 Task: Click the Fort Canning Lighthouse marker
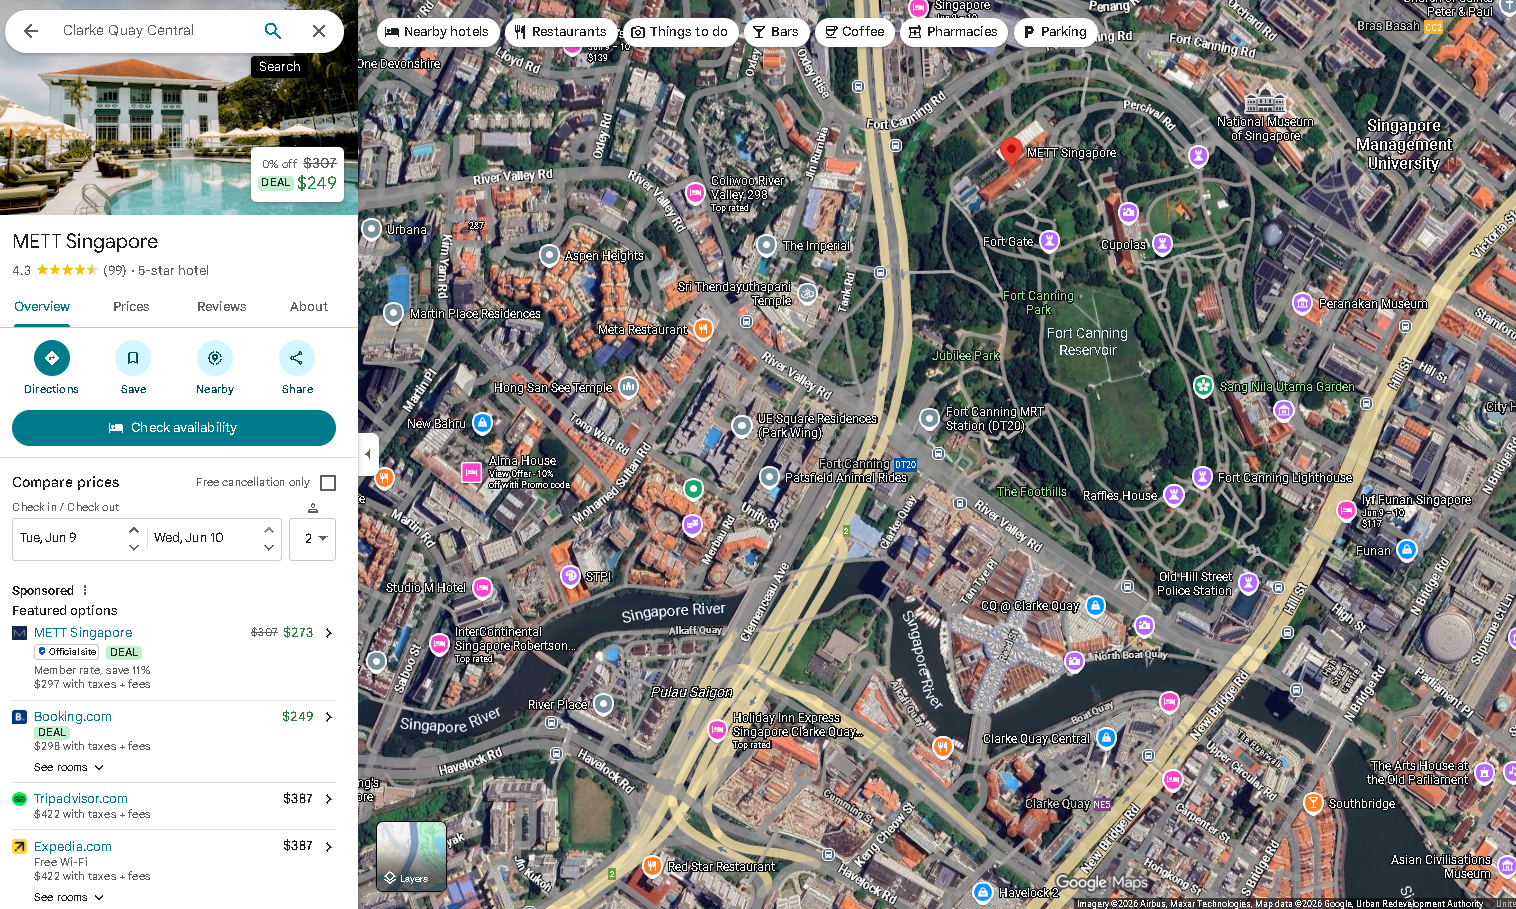tap(1203, 477)
